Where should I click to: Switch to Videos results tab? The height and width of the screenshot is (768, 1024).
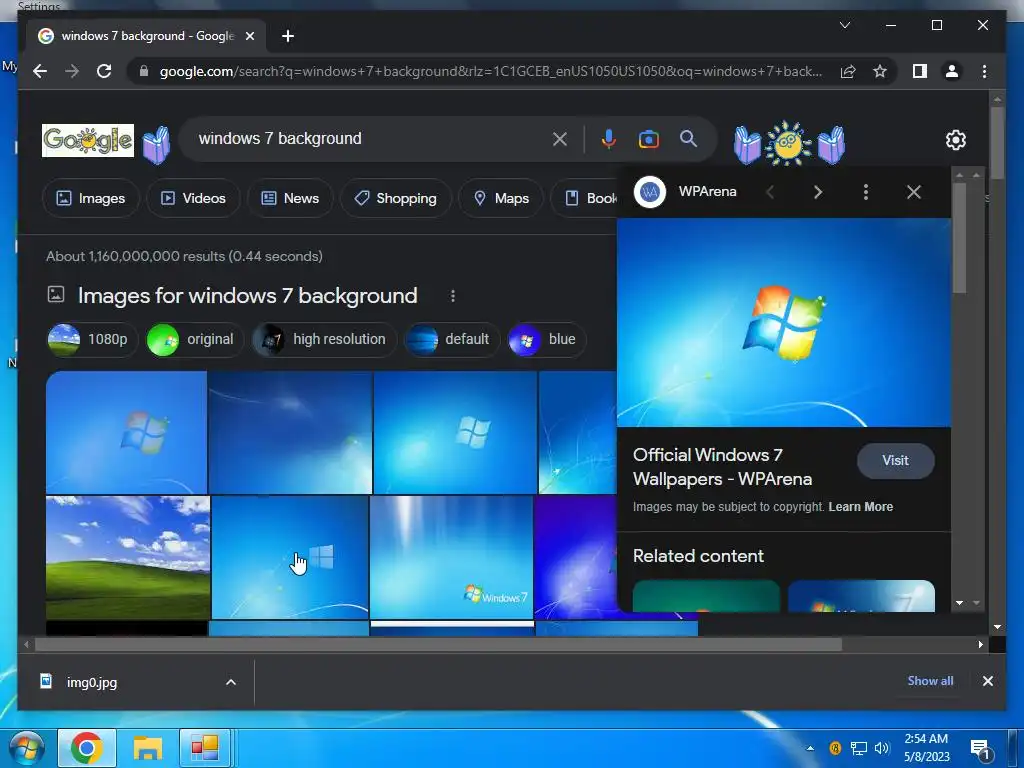click(x=193, y=198)
